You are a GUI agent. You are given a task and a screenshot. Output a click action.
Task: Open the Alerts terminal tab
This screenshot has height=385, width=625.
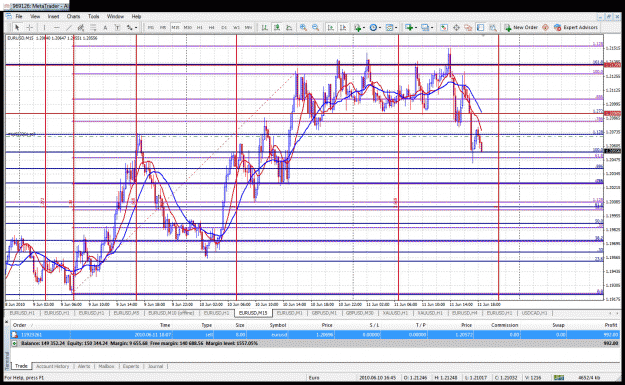coord(84,366)
